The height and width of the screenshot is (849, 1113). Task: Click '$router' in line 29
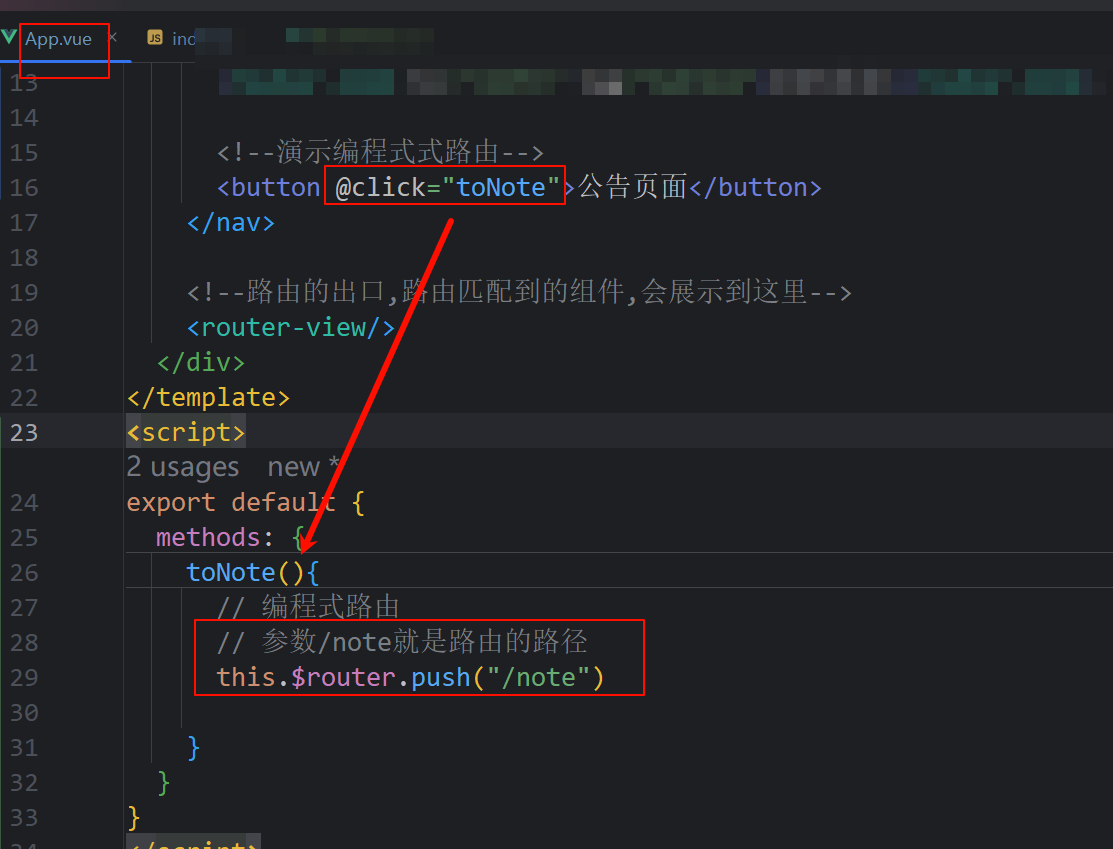pos(343,677)
